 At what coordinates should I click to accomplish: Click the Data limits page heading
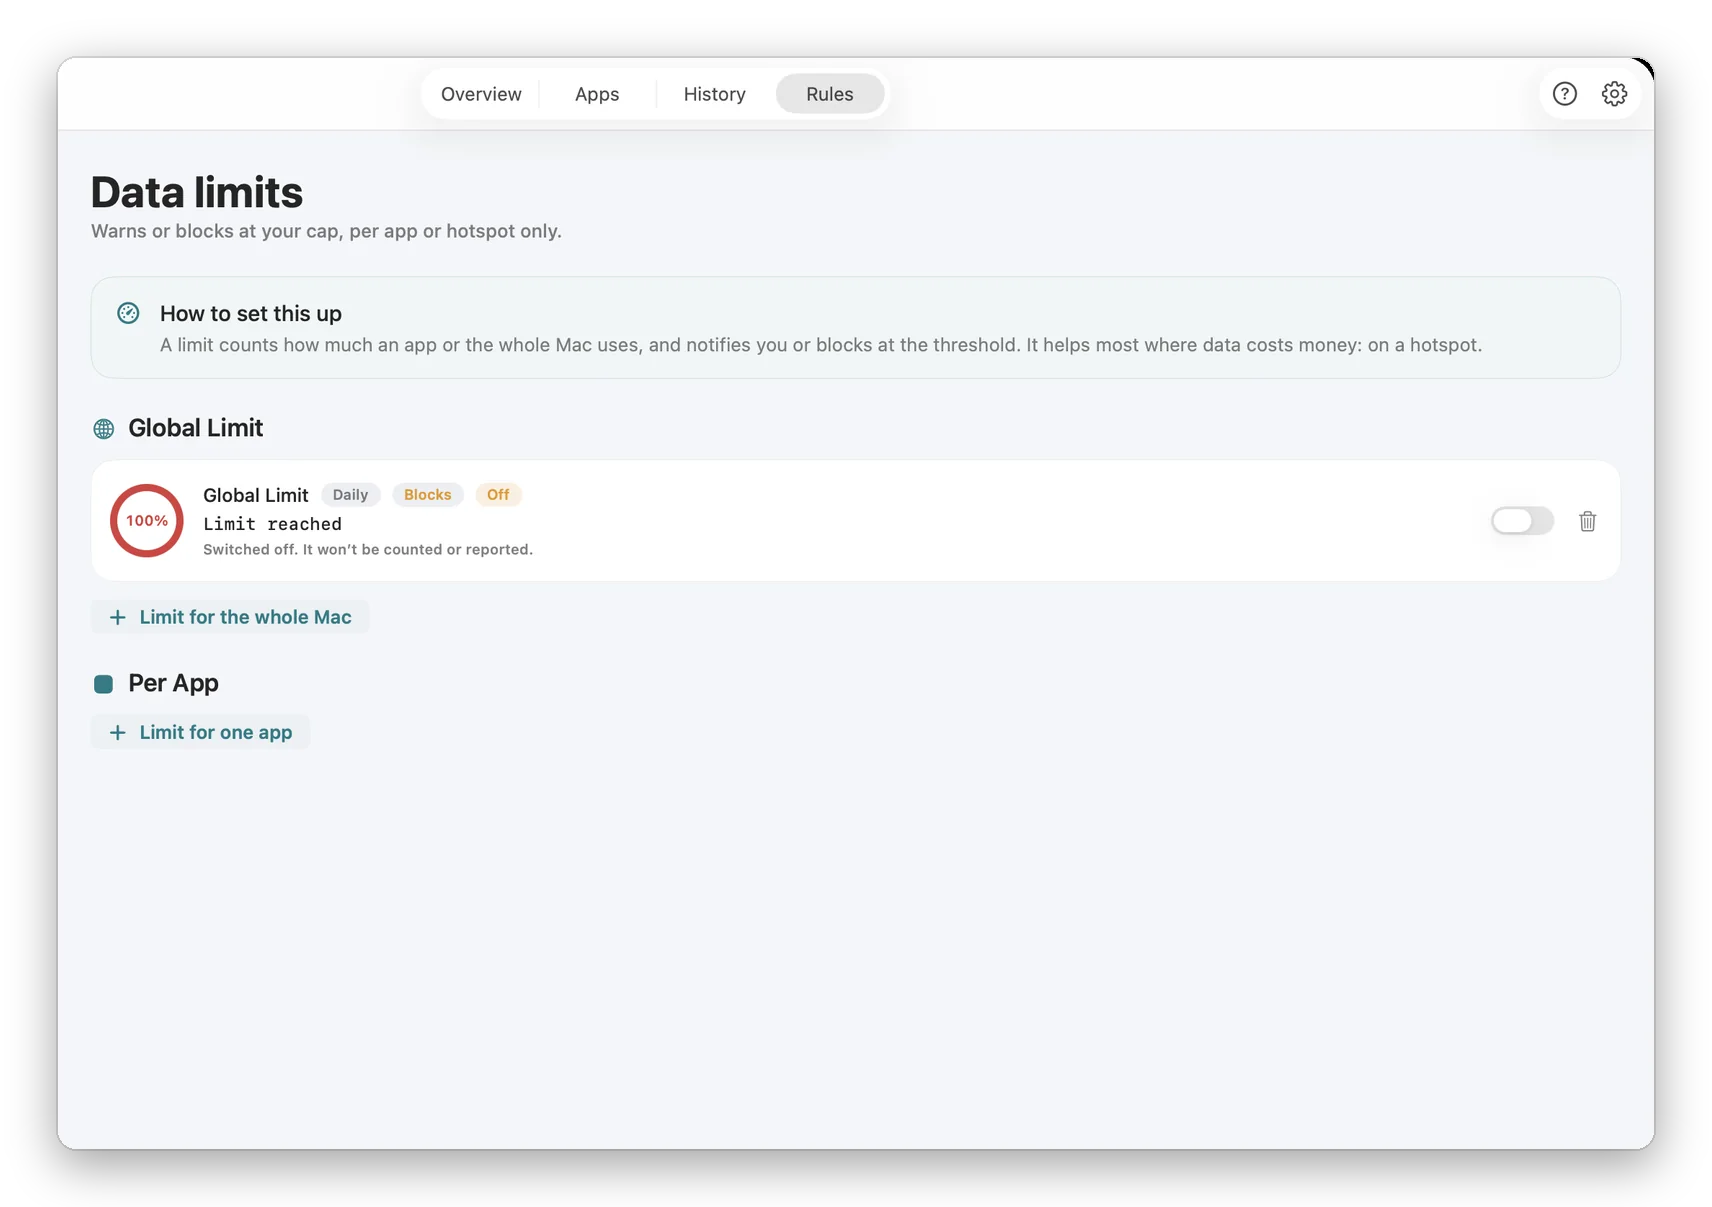pyautogui.click(x=197, y=192)
